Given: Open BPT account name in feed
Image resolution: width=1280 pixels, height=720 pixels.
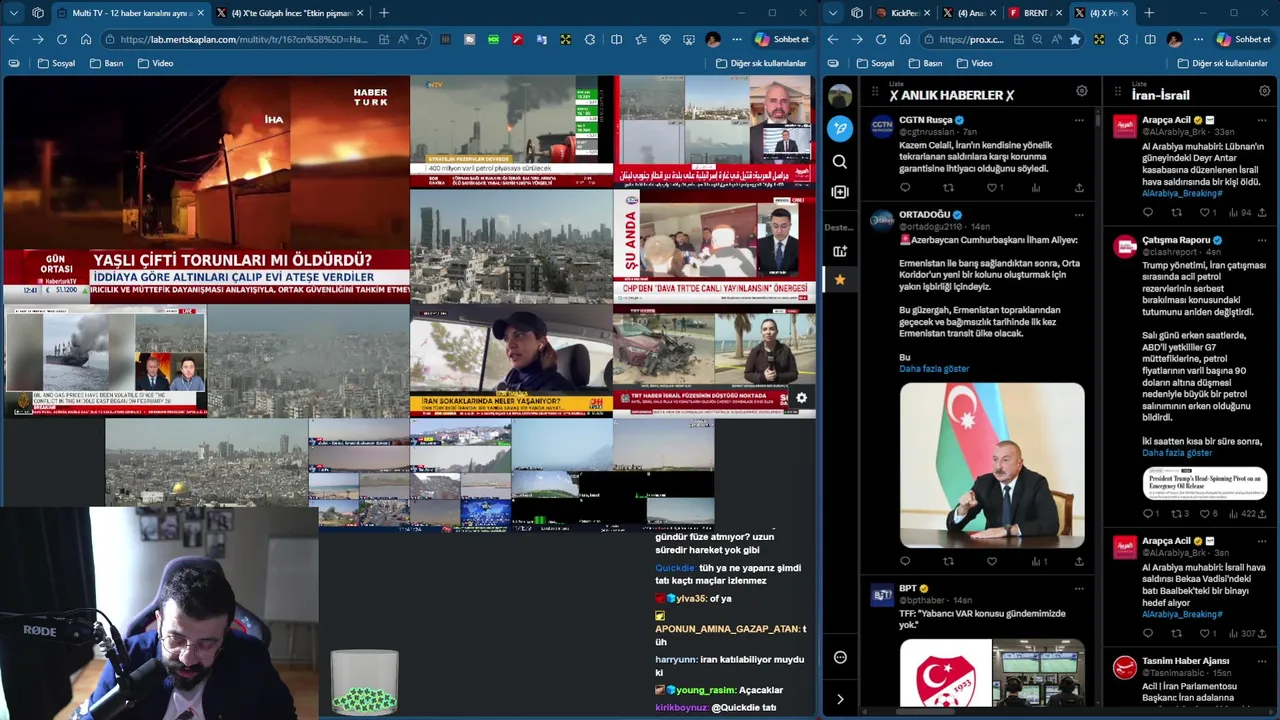Looking at the screenshot, I should 908,588.
